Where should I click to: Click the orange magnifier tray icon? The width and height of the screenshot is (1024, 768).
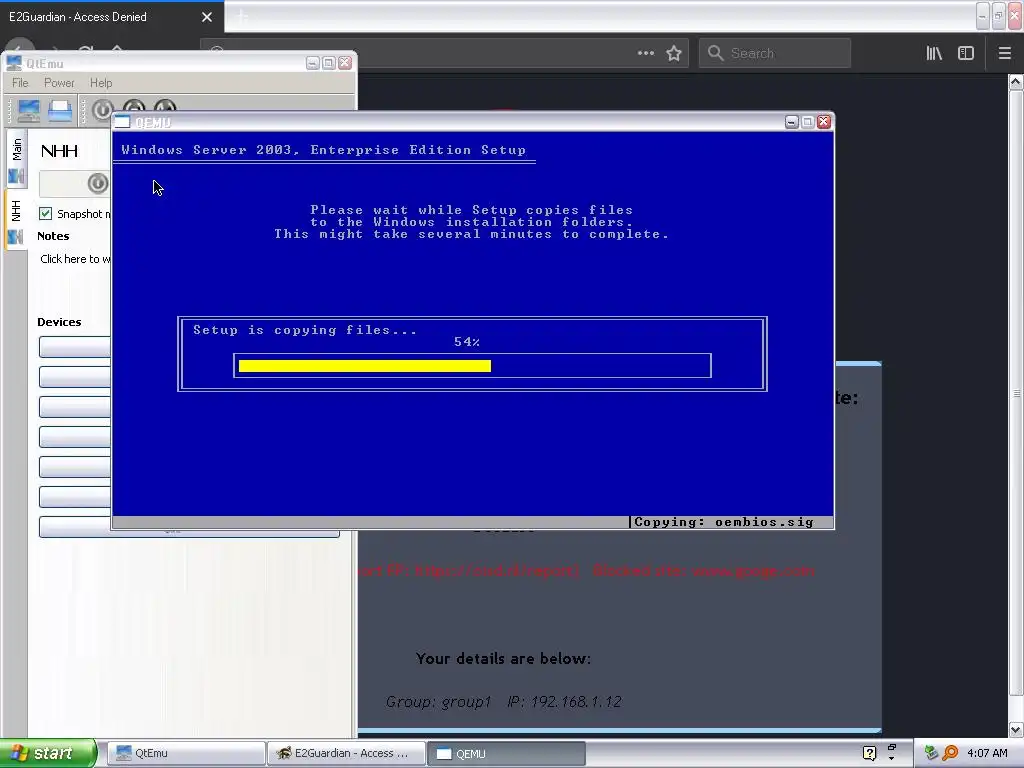pyautogui.click(x=950, y=753)
